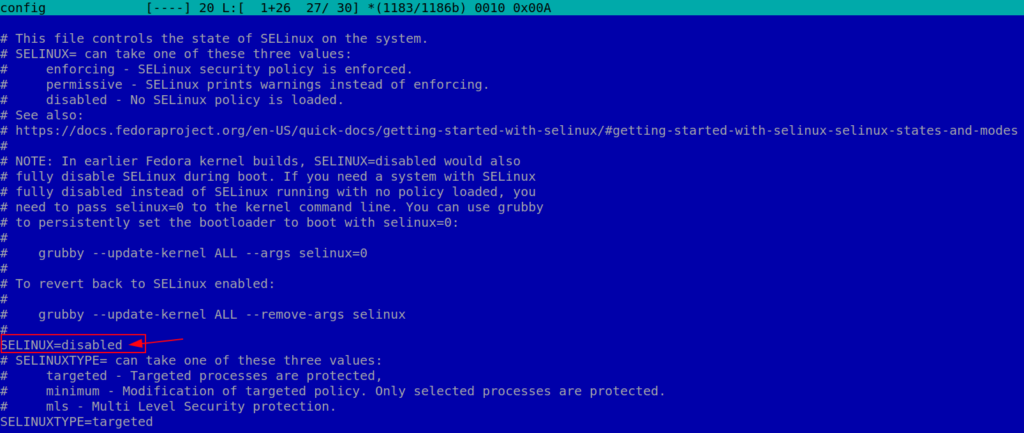The height and width of the screenshot is (433, 1024).
Task: Click the 27/ 30 line counter
Action: 318,7
